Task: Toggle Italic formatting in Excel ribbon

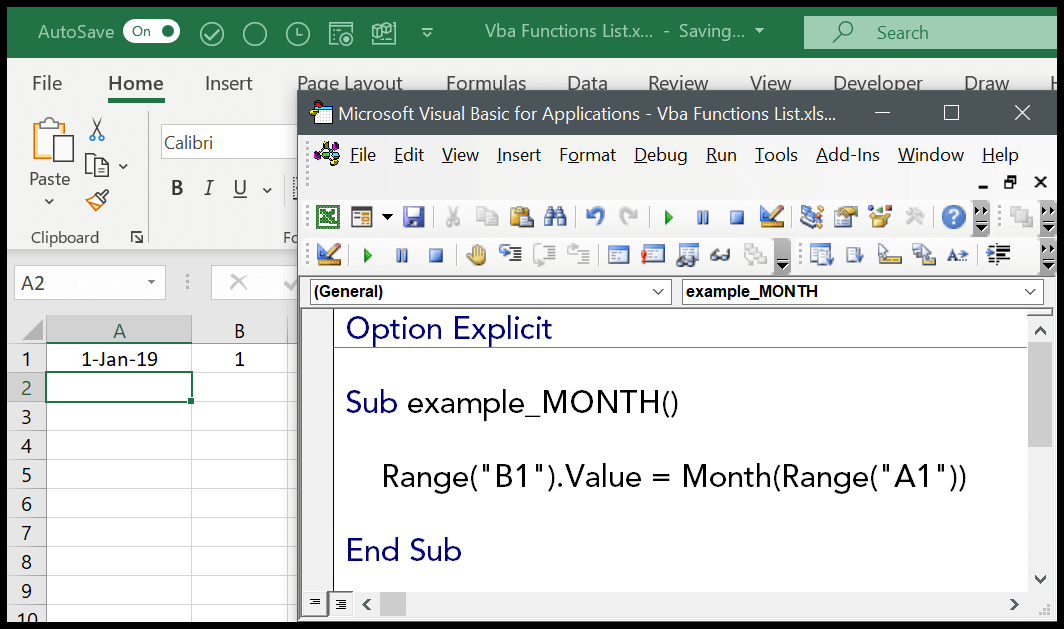Action: (x=209, y=189)
